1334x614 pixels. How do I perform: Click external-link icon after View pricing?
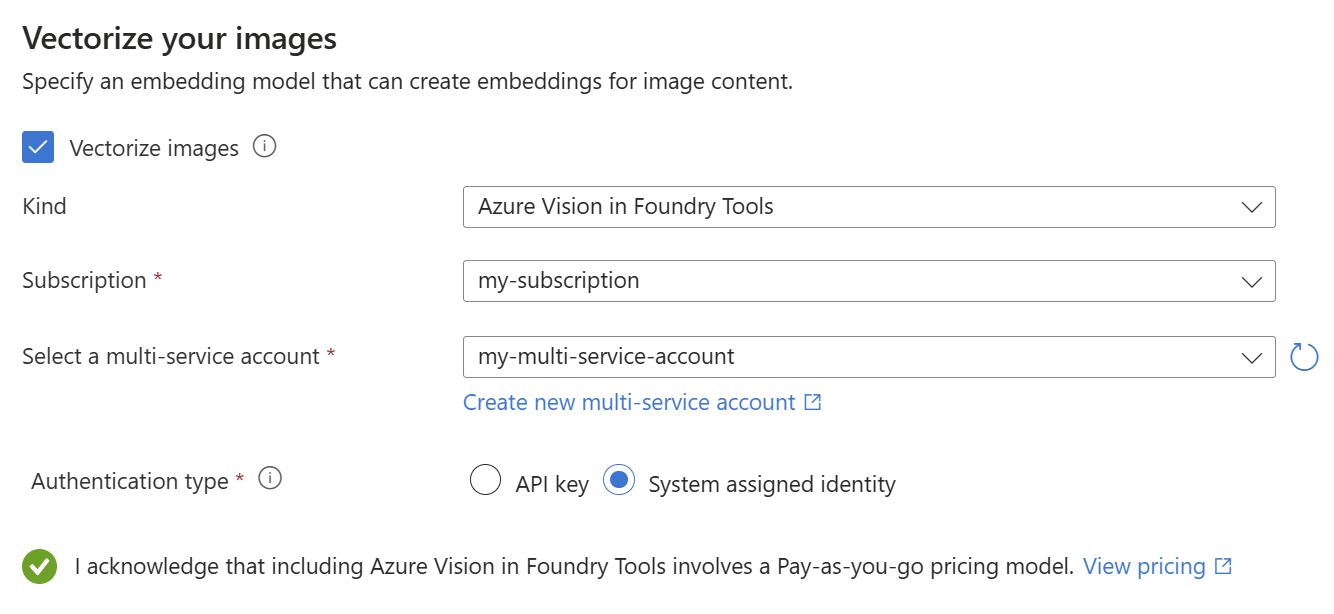(1223, 566)
